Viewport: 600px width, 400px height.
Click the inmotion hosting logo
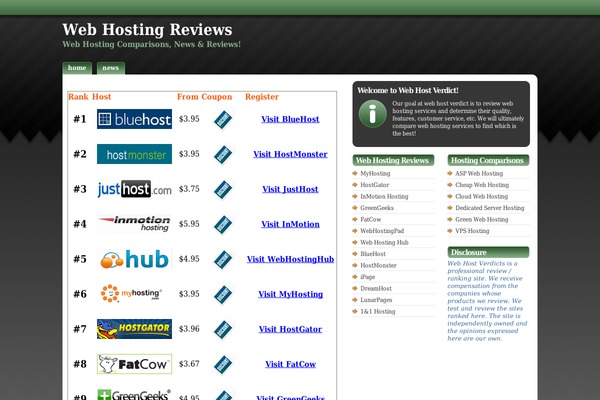click(134, 224)
